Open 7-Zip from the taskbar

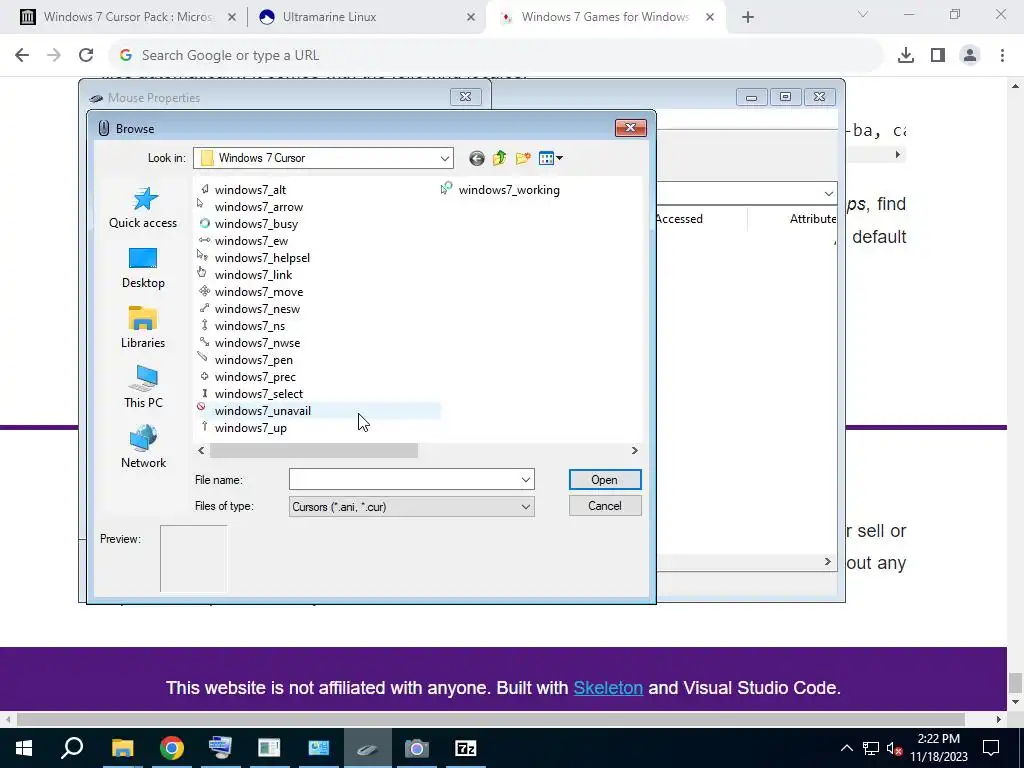[466, 748]
